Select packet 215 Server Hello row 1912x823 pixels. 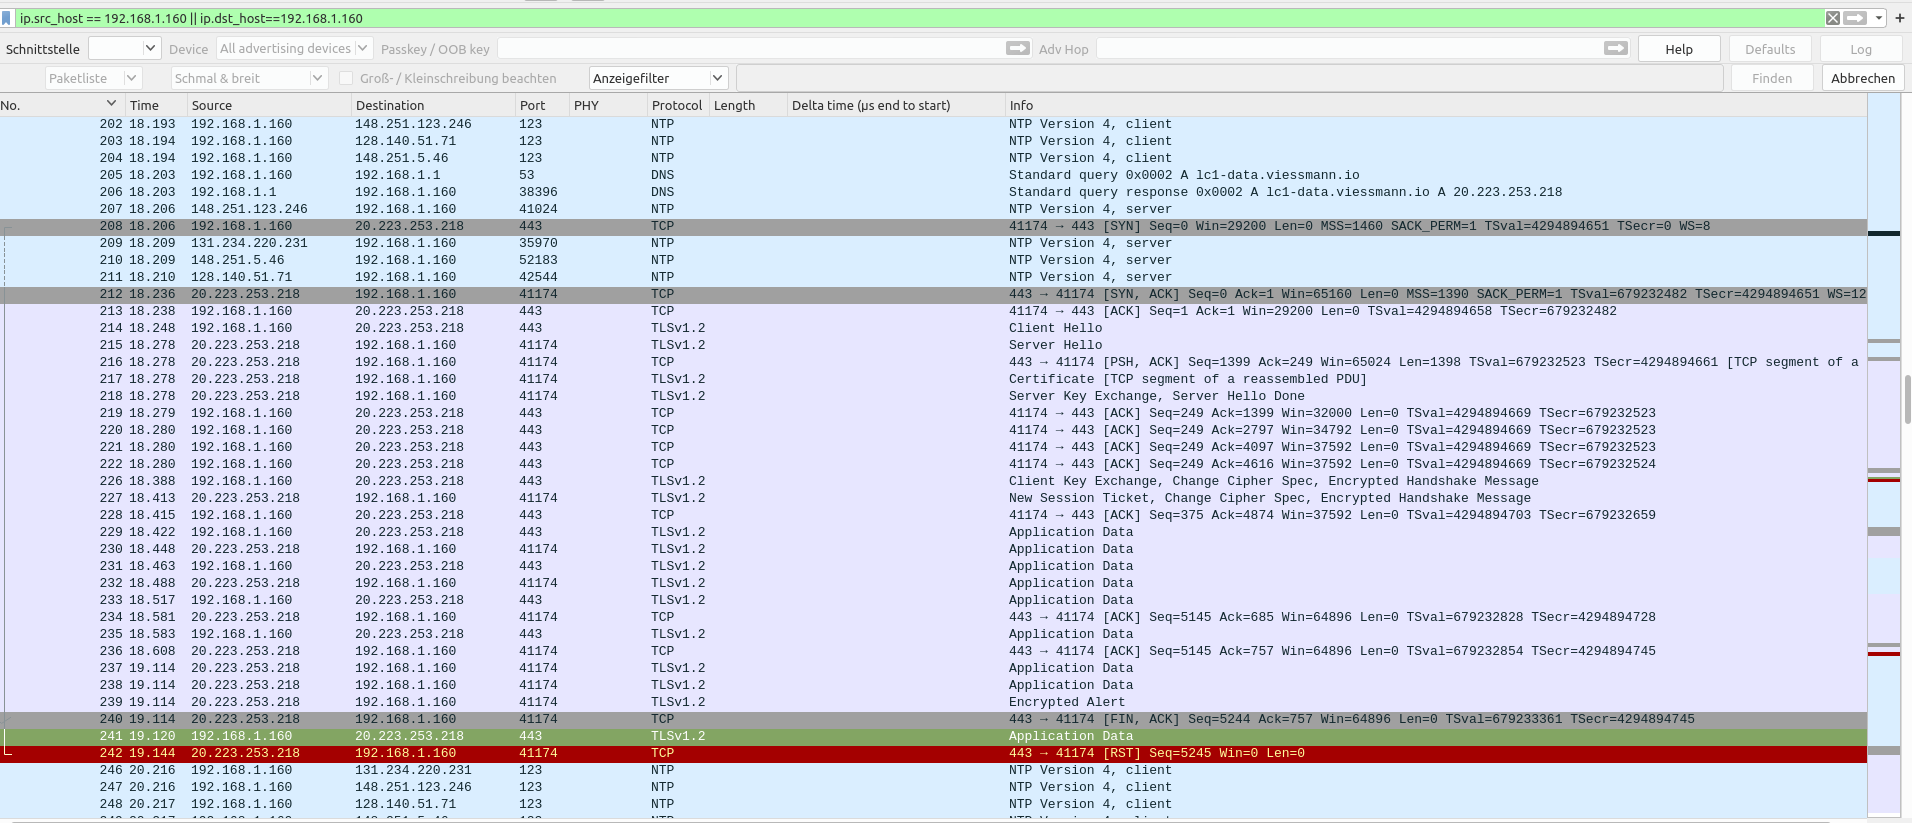tap(933, 345)
